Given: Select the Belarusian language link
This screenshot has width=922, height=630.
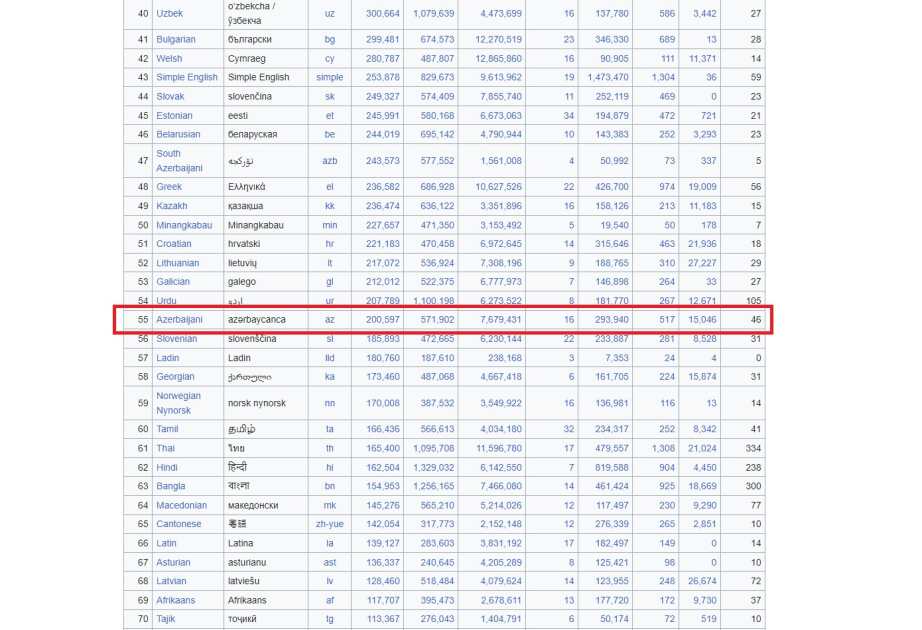Looking at the screenshot, I should click(x=178, y=134).
